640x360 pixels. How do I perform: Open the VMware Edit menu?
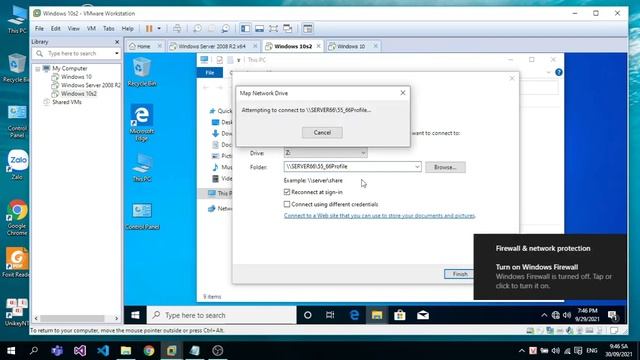point(56,29)
